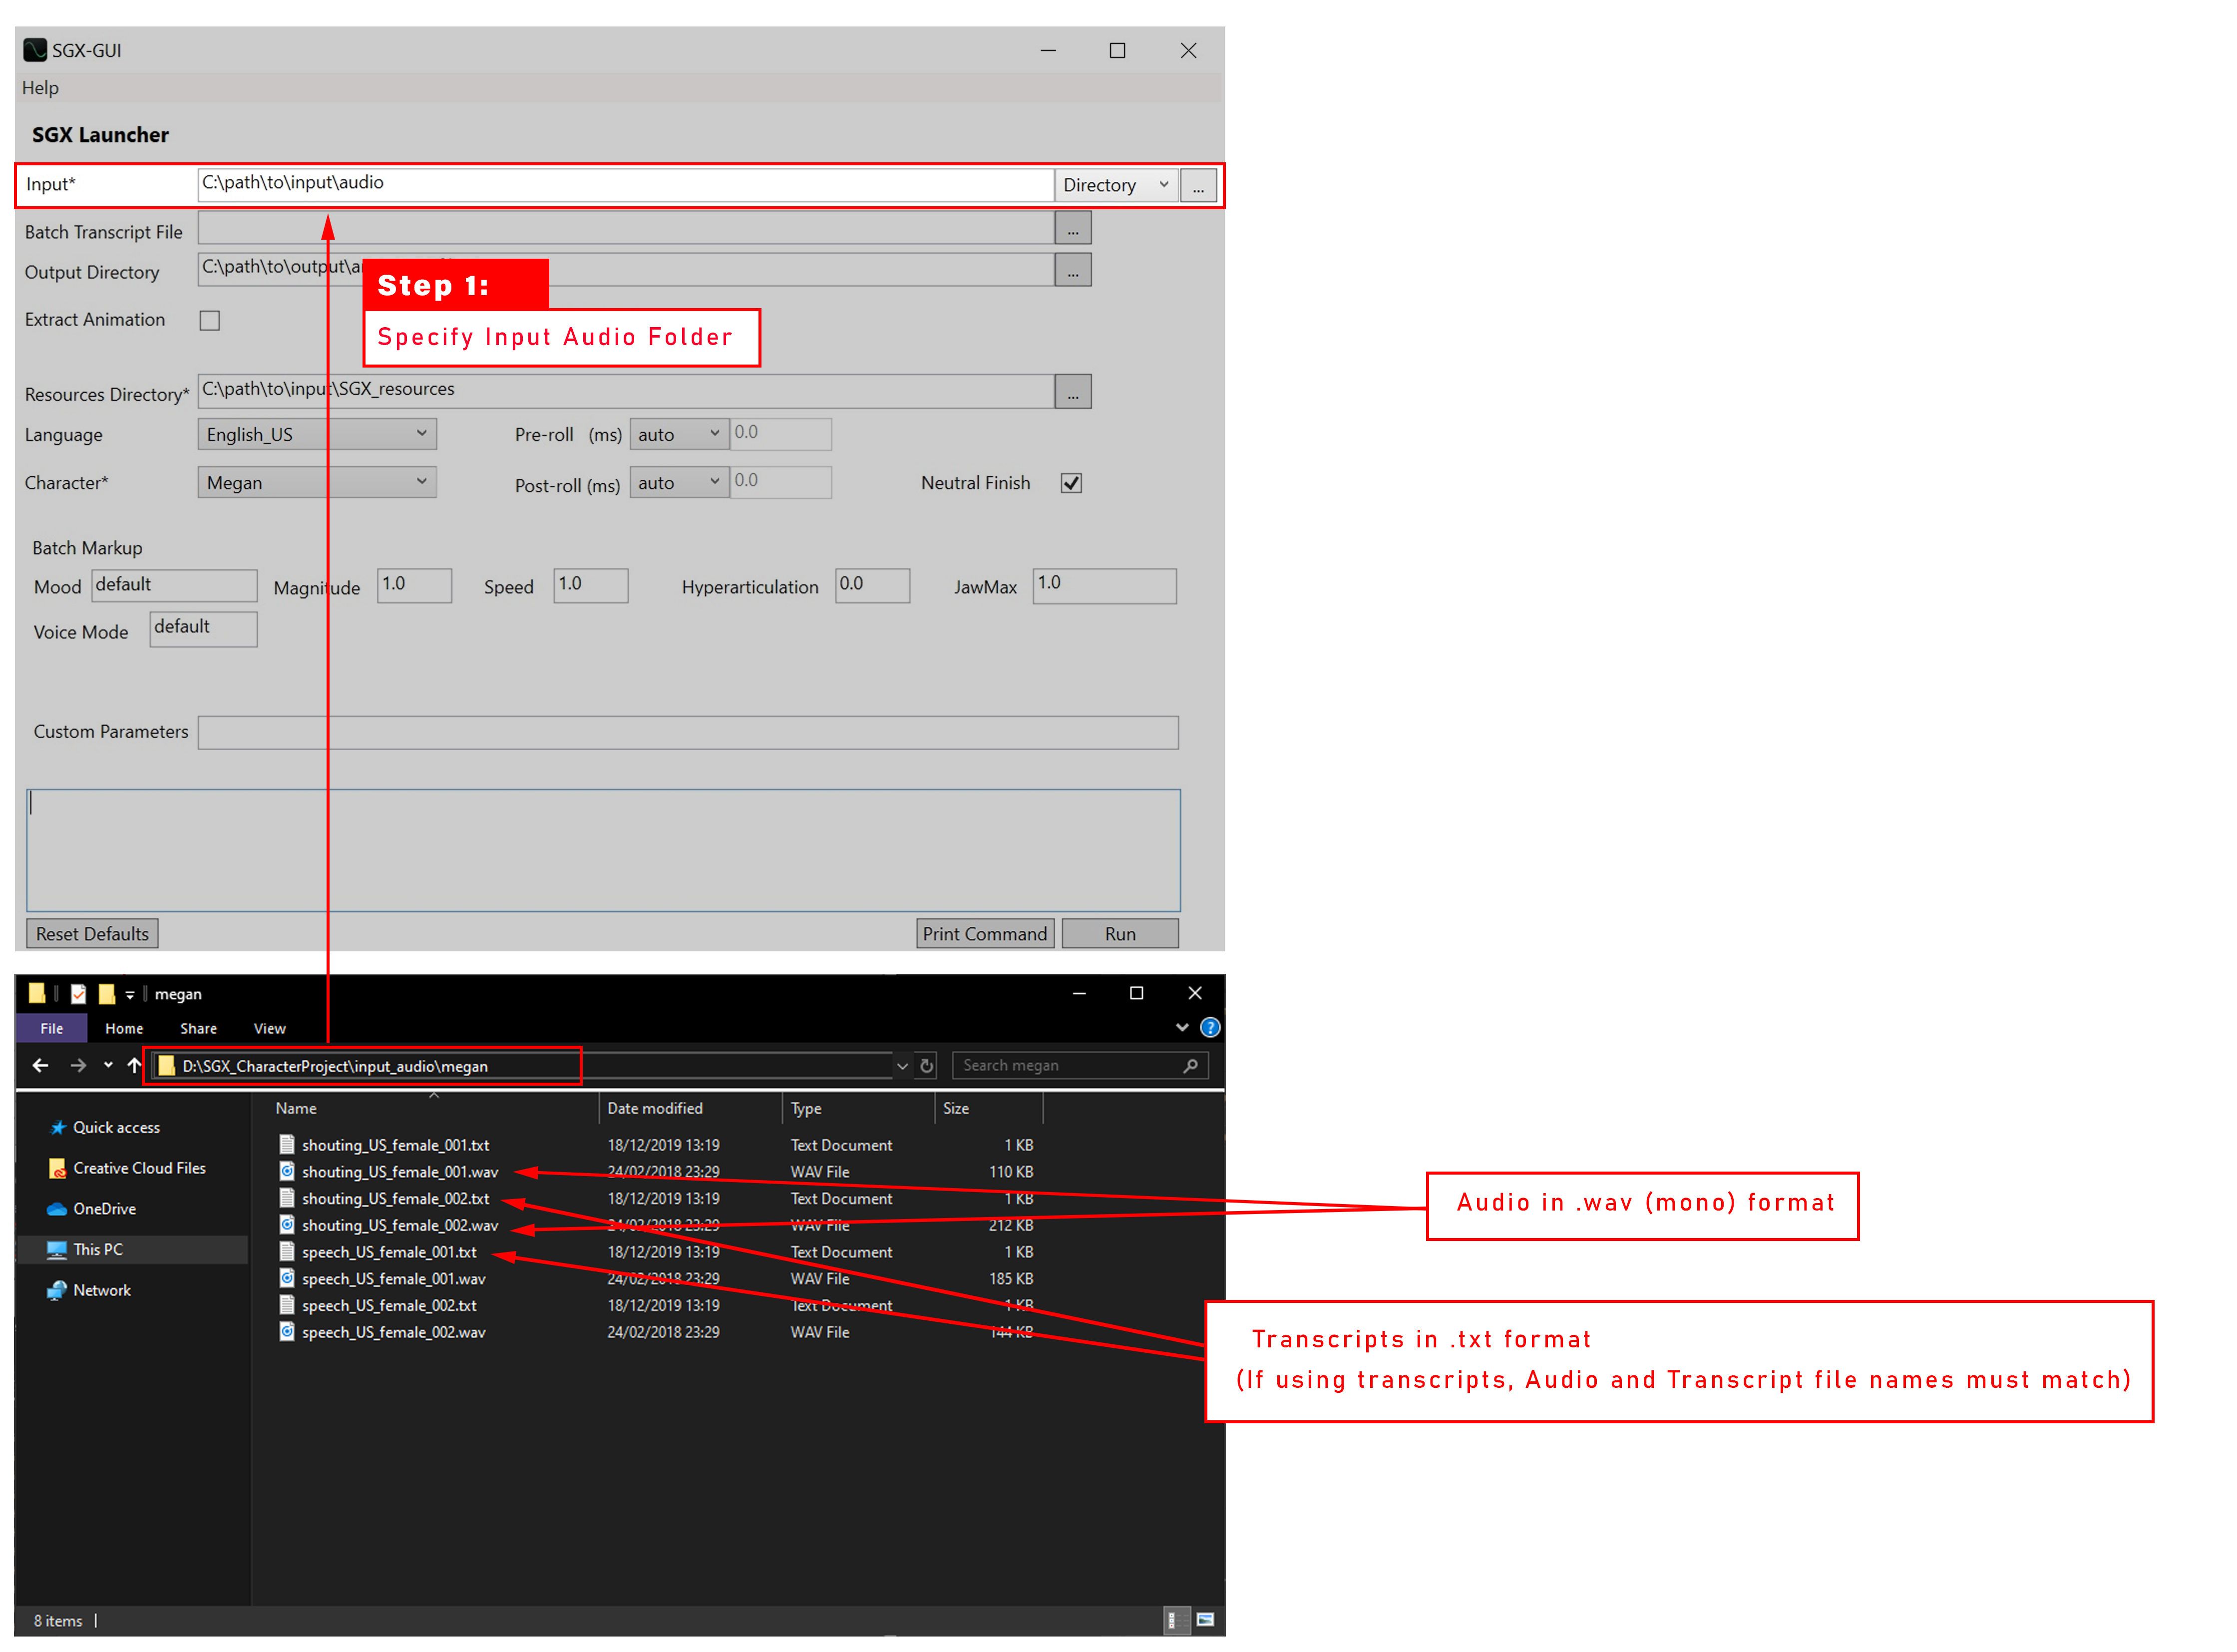
Task: Click the Explorer up-directory arrow
Action: click(x=134, y=1066)
